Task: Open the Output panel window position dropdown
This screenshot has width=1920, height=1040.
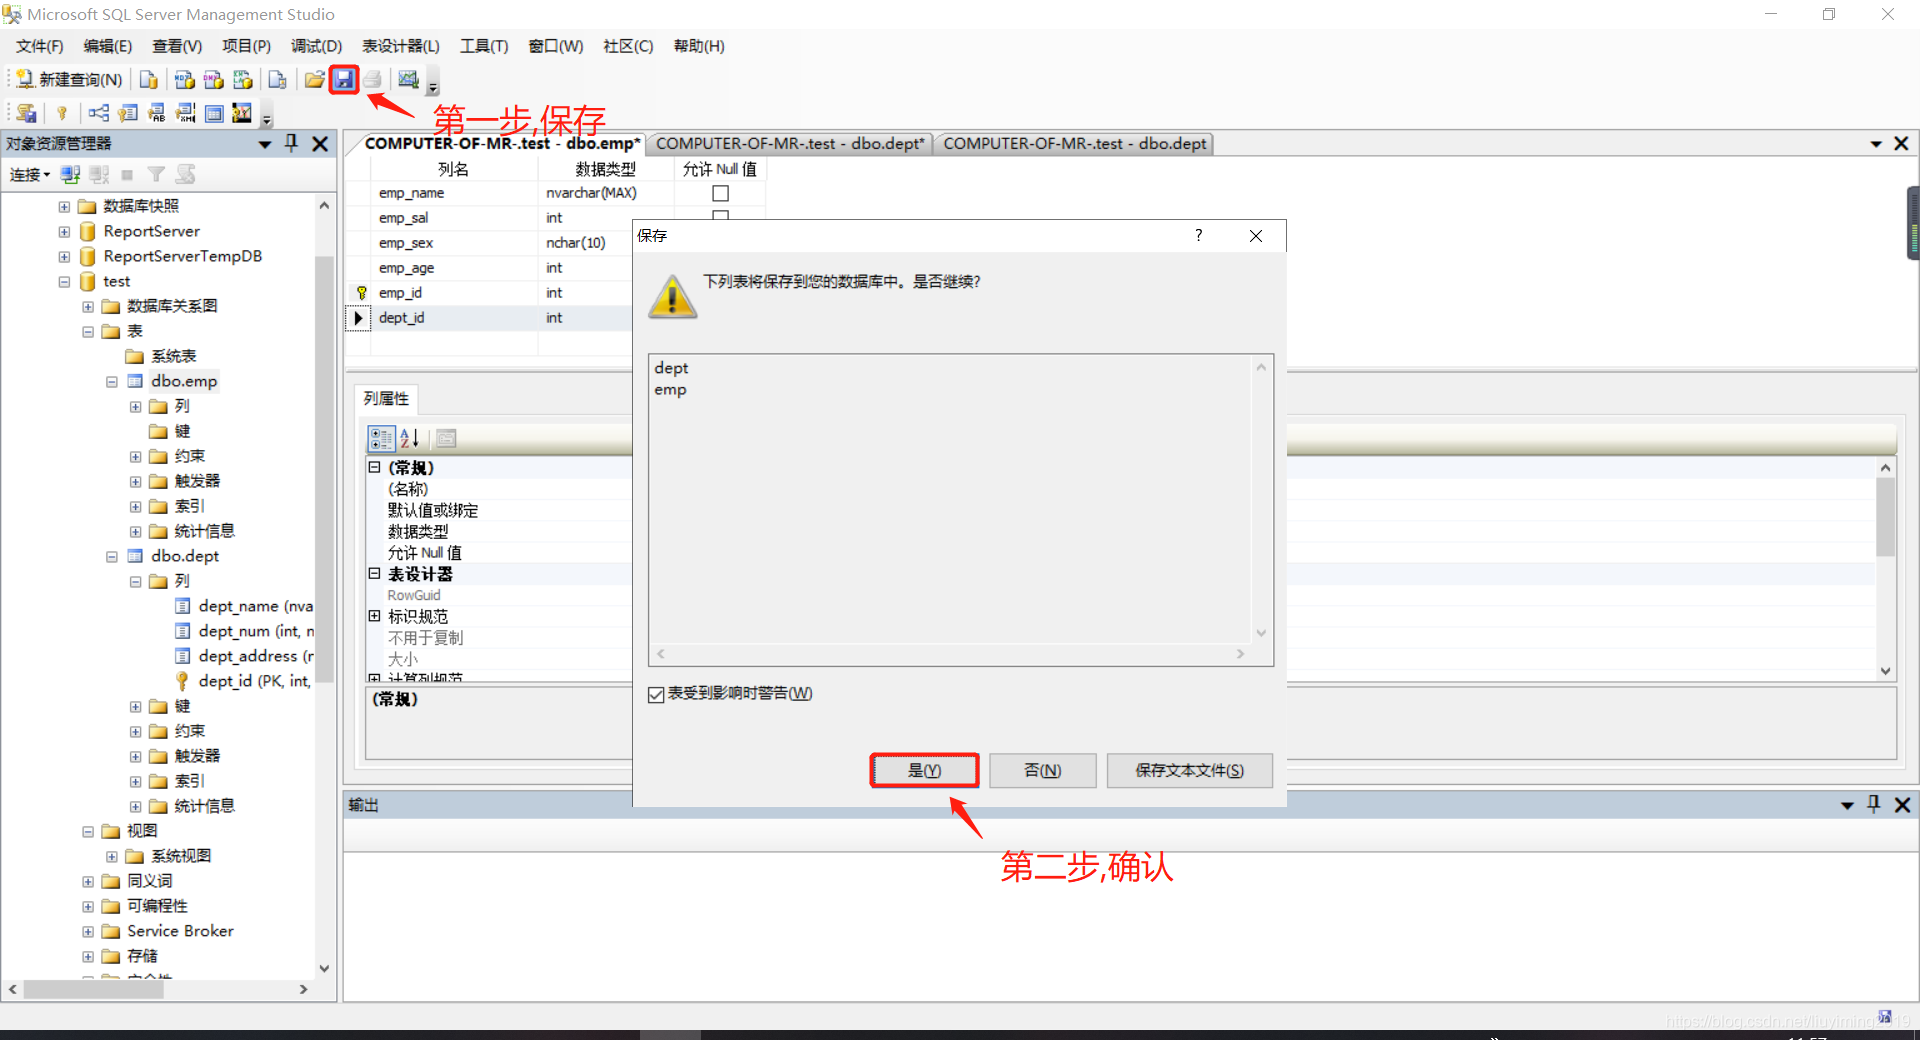Action: [x=1847, y=805]
